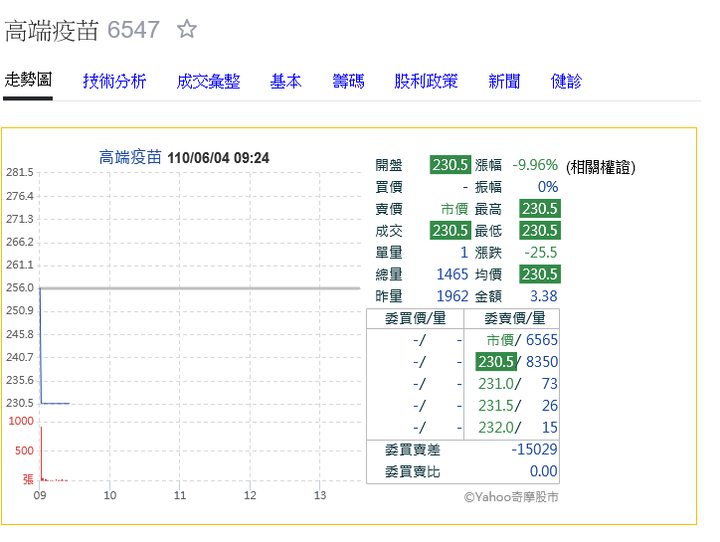Click the ask row 市價/ 6565
The width and height of the screenshot is (720, 542).
click(x=522, y=340)
